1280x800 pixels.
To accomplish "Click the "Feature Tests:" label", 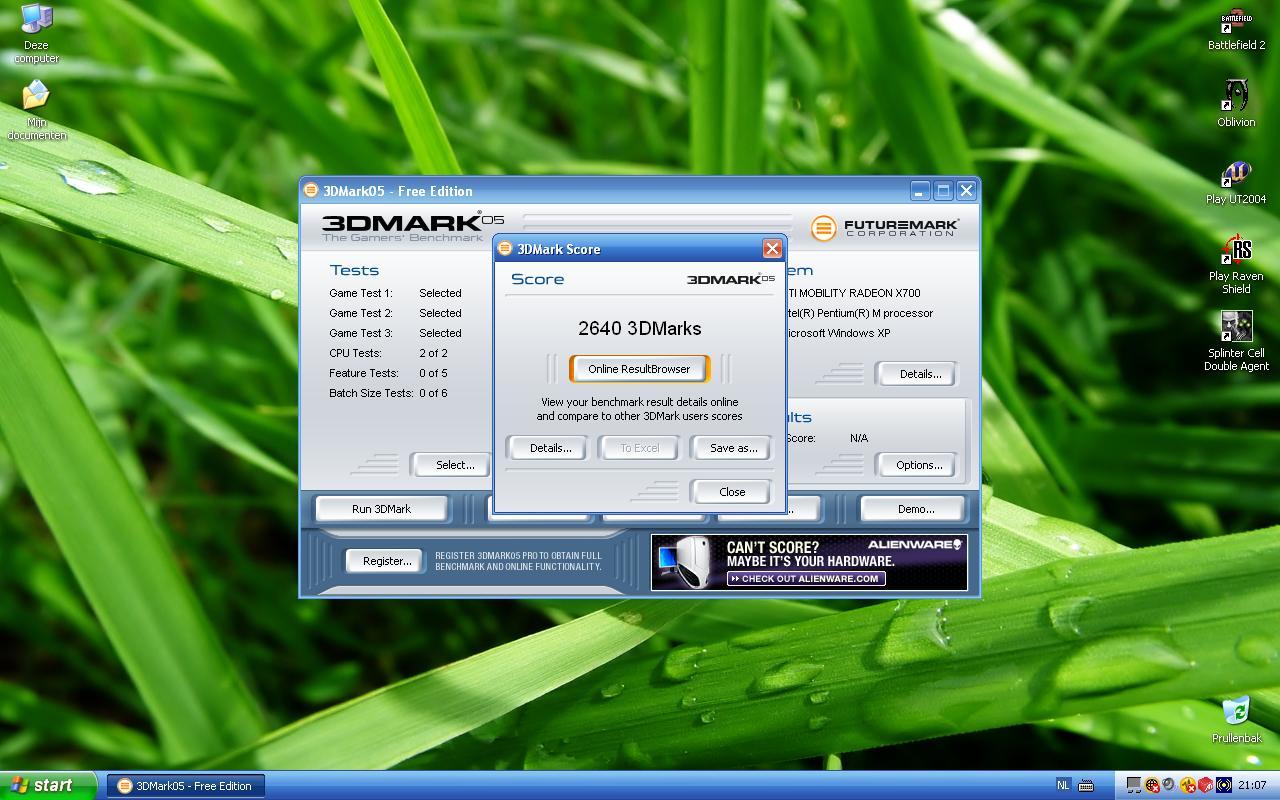I will pyautogui.click(x=363, y=373).
